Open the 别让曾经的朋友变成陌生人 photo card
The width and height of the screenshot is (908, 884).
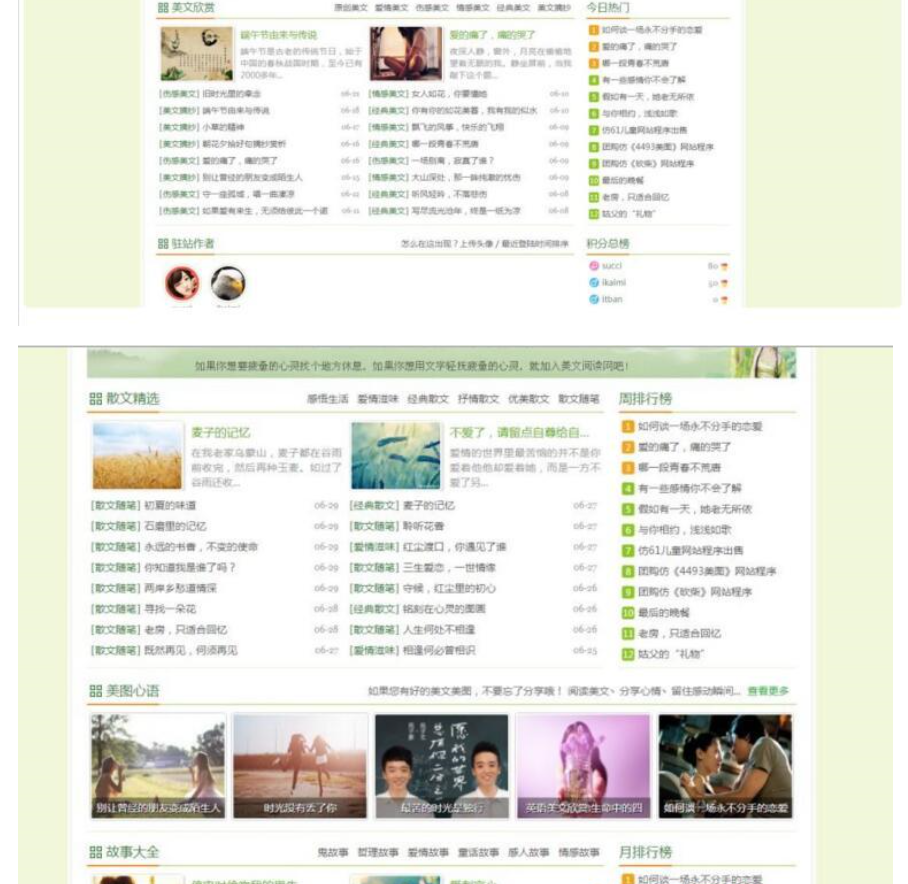point(158,766)
